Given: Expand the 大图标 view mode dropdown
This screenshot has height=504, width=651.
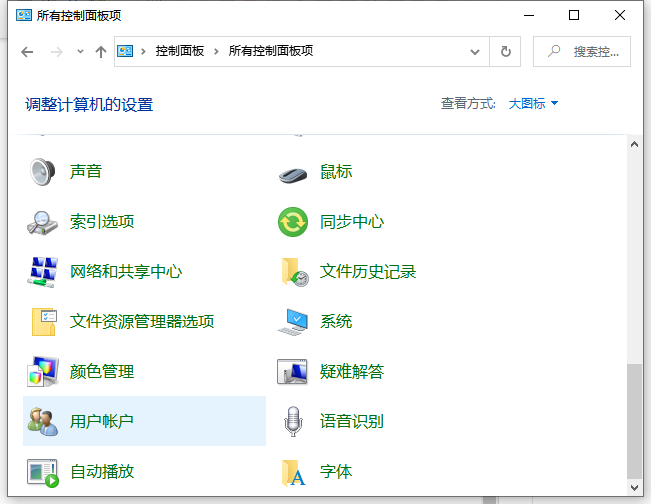Looking at the screenshot, I should point(533,104).
